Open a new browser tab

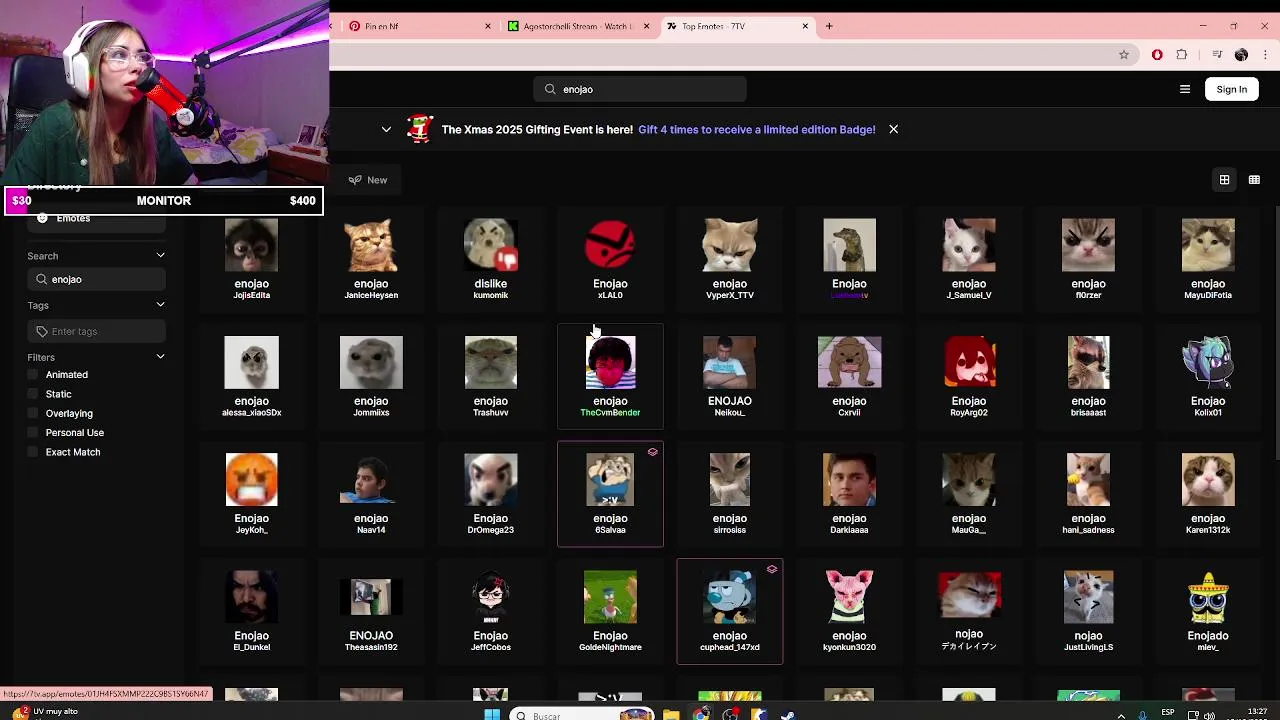coord(829,26)
